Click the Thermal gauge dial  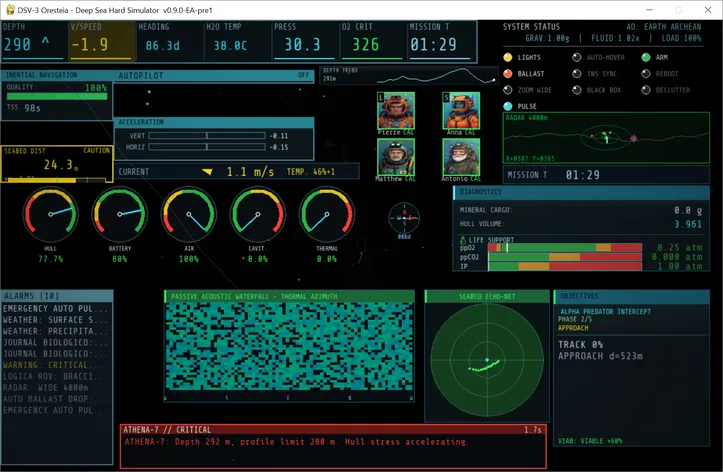327,214
